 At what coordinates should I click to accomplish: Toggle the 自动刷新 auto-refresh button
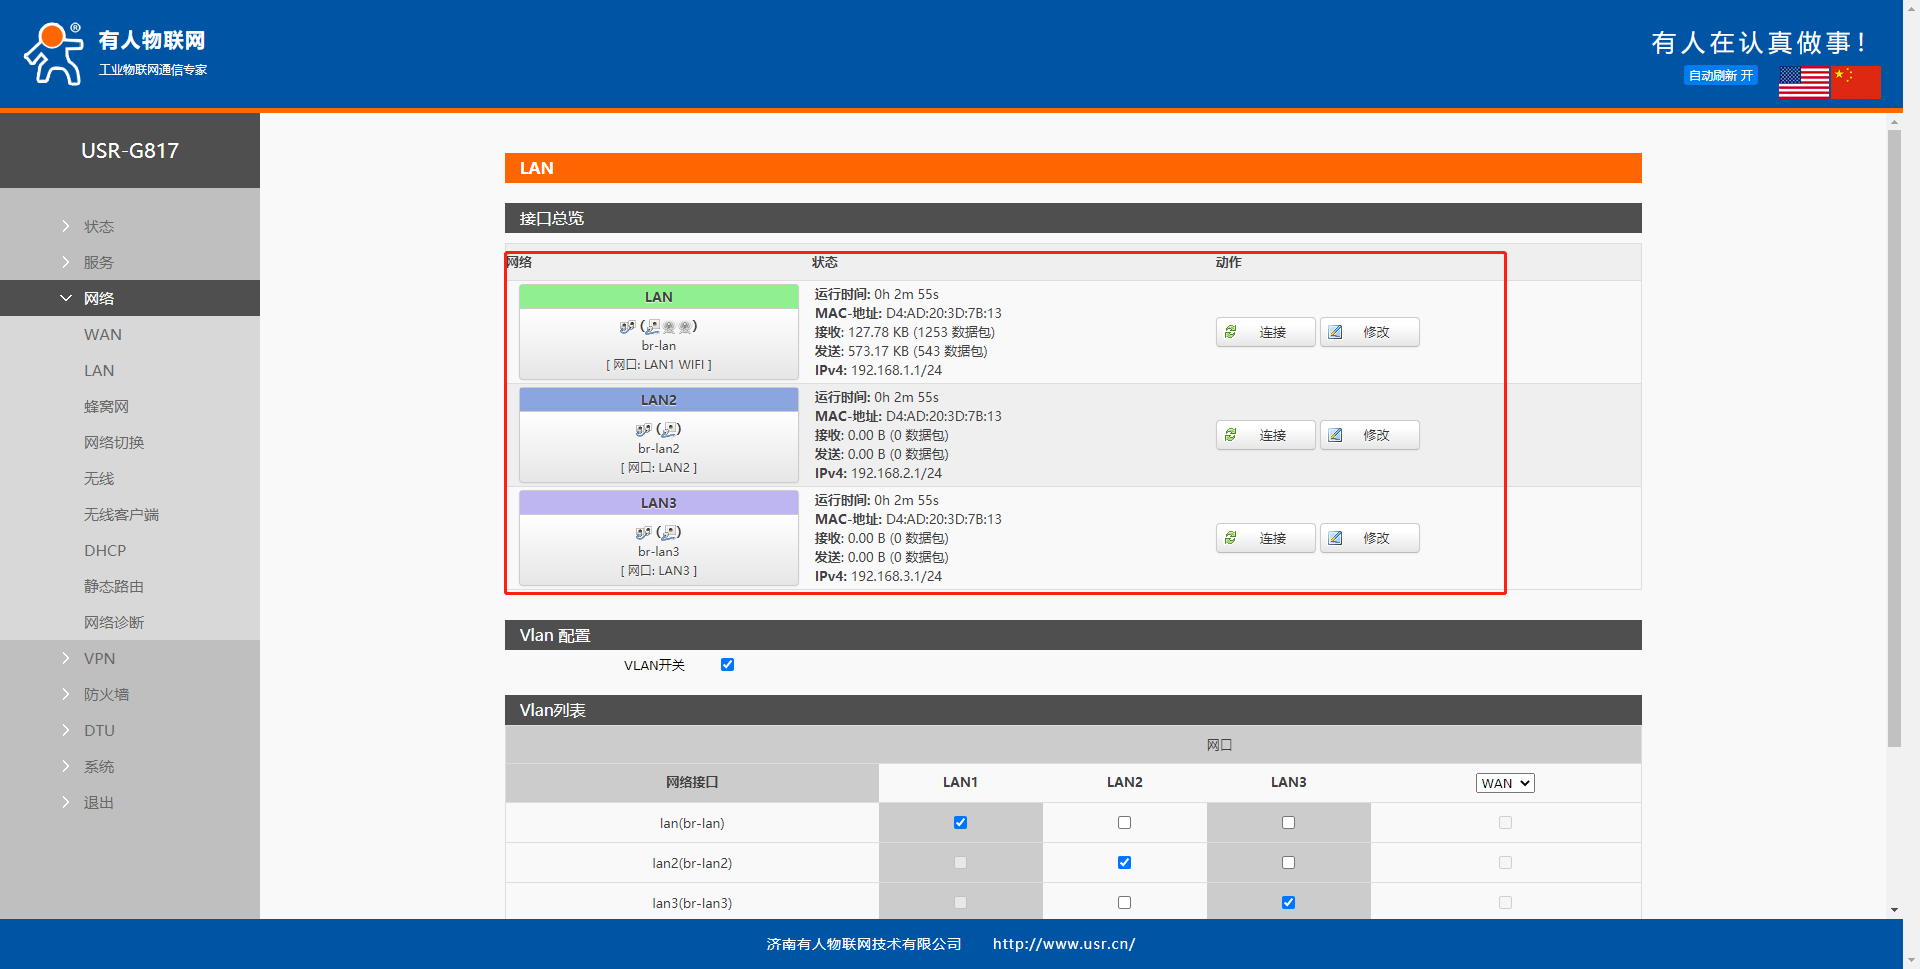click(1720, 76)
